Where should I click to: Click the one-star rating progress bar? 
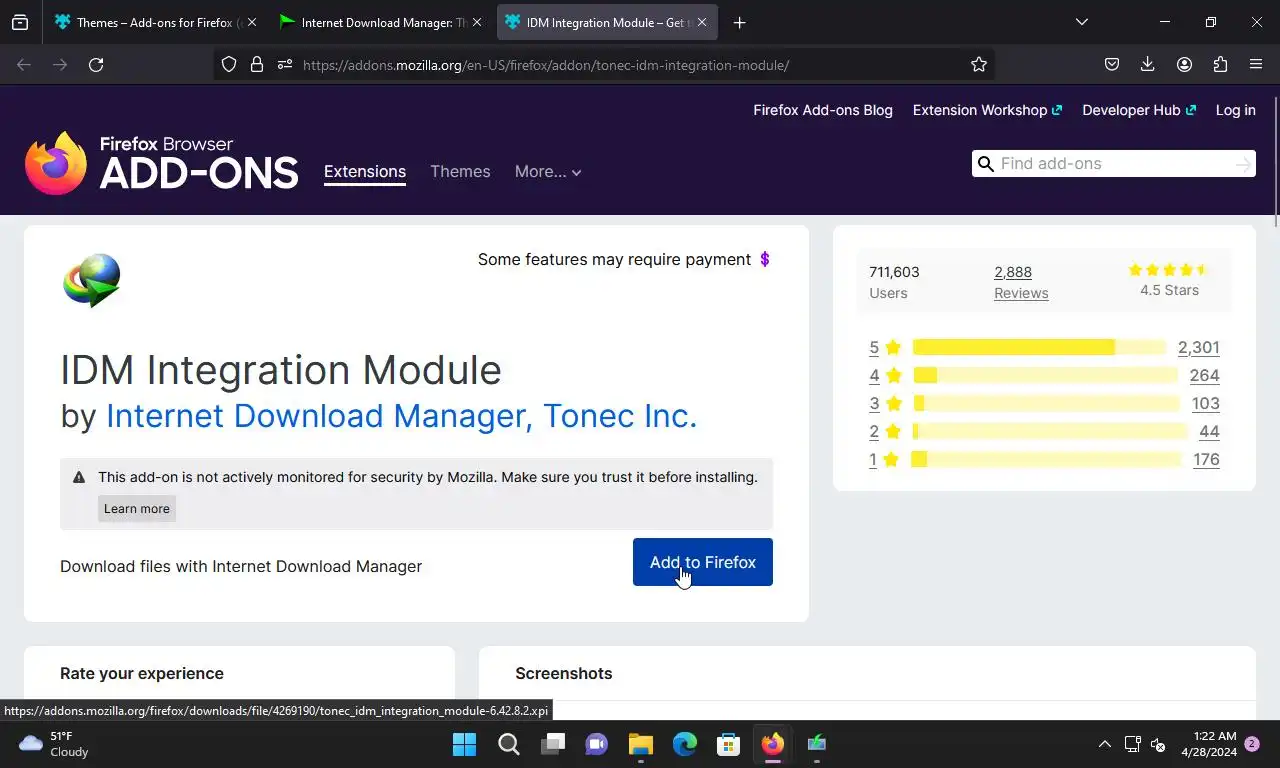point(1046,459)
